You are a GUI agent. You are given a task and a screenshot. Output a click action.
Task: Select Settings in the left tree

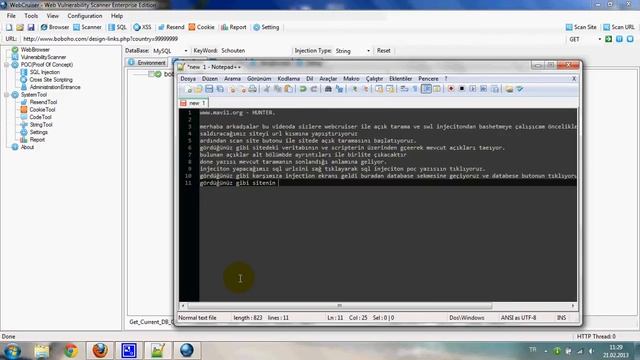click(x=38, y=132)
